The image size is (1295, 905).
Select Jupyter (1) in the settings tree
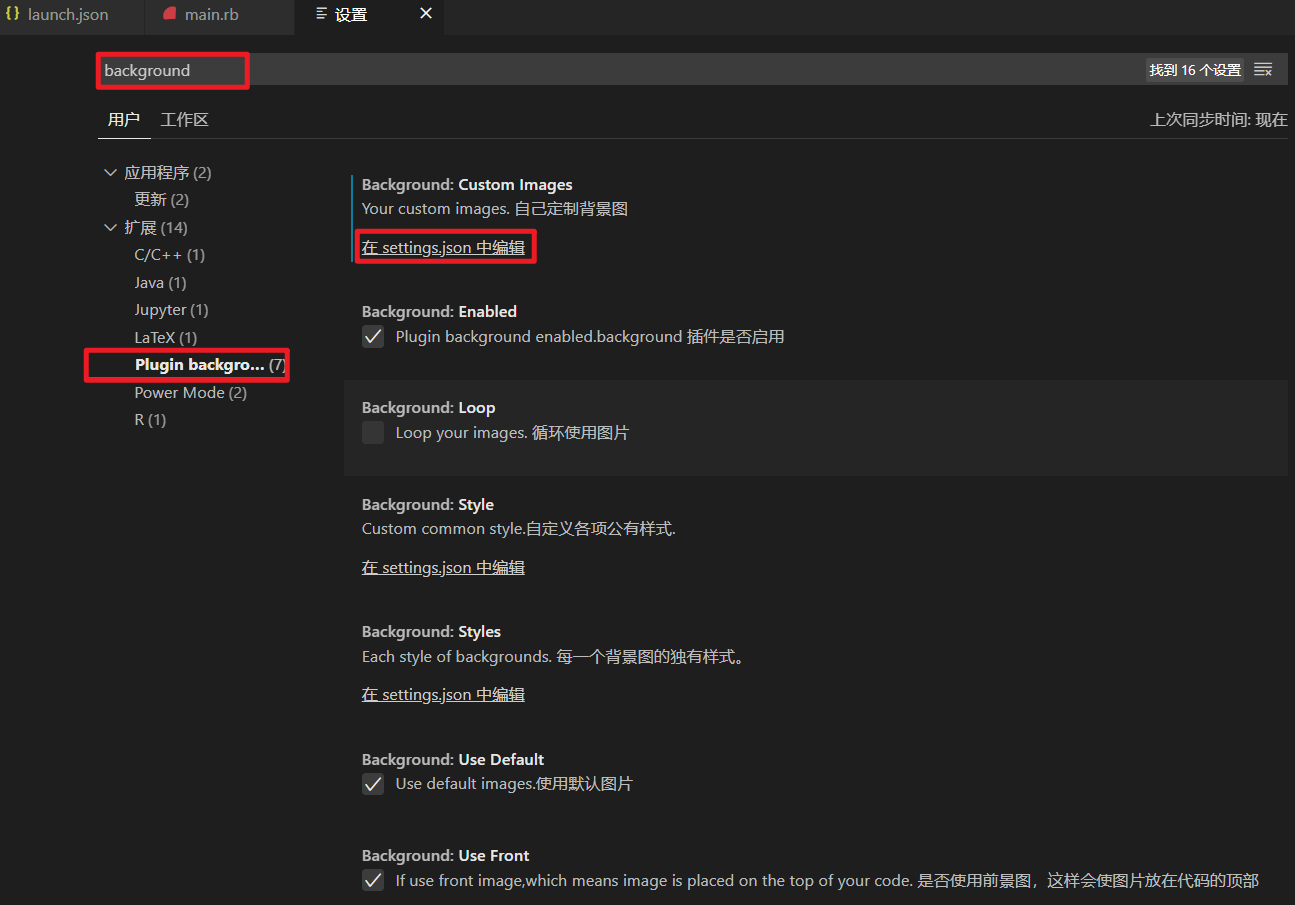click(172, 310)
